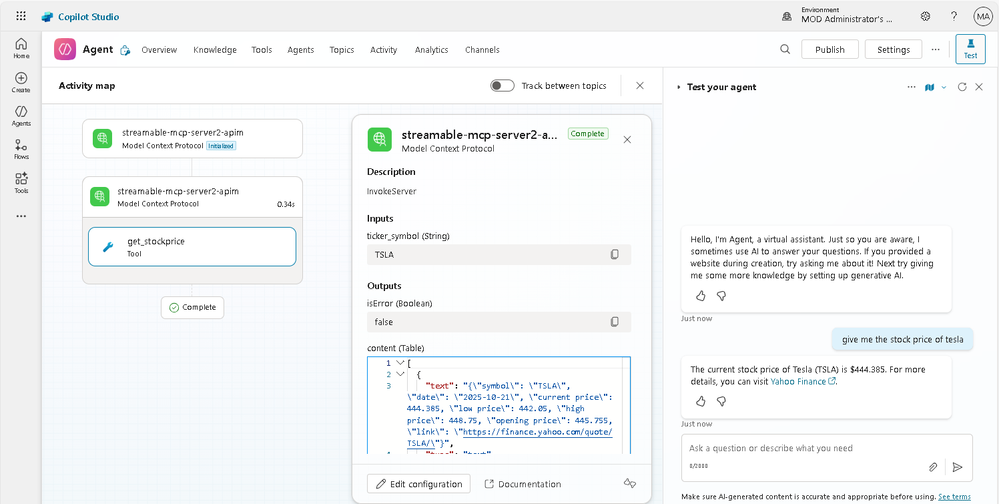This screenshot has height=504, width=999.
Task: Open Tools in left sidebar
Action: 21,183
